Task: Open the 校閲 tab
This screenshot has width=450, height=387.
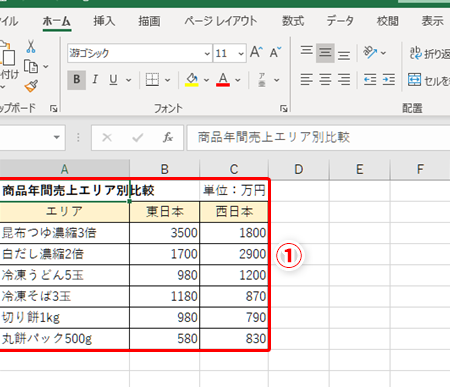Action: coord(387,21)
